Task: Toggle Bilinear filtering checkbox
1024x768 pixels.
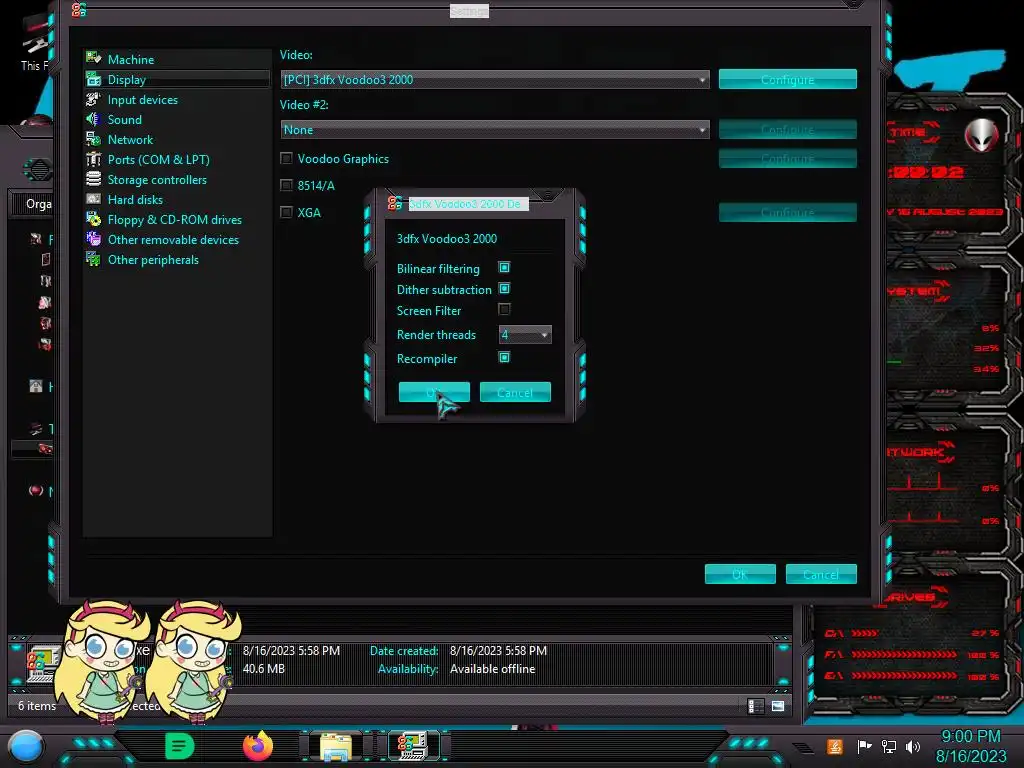Action: [504, 267]
